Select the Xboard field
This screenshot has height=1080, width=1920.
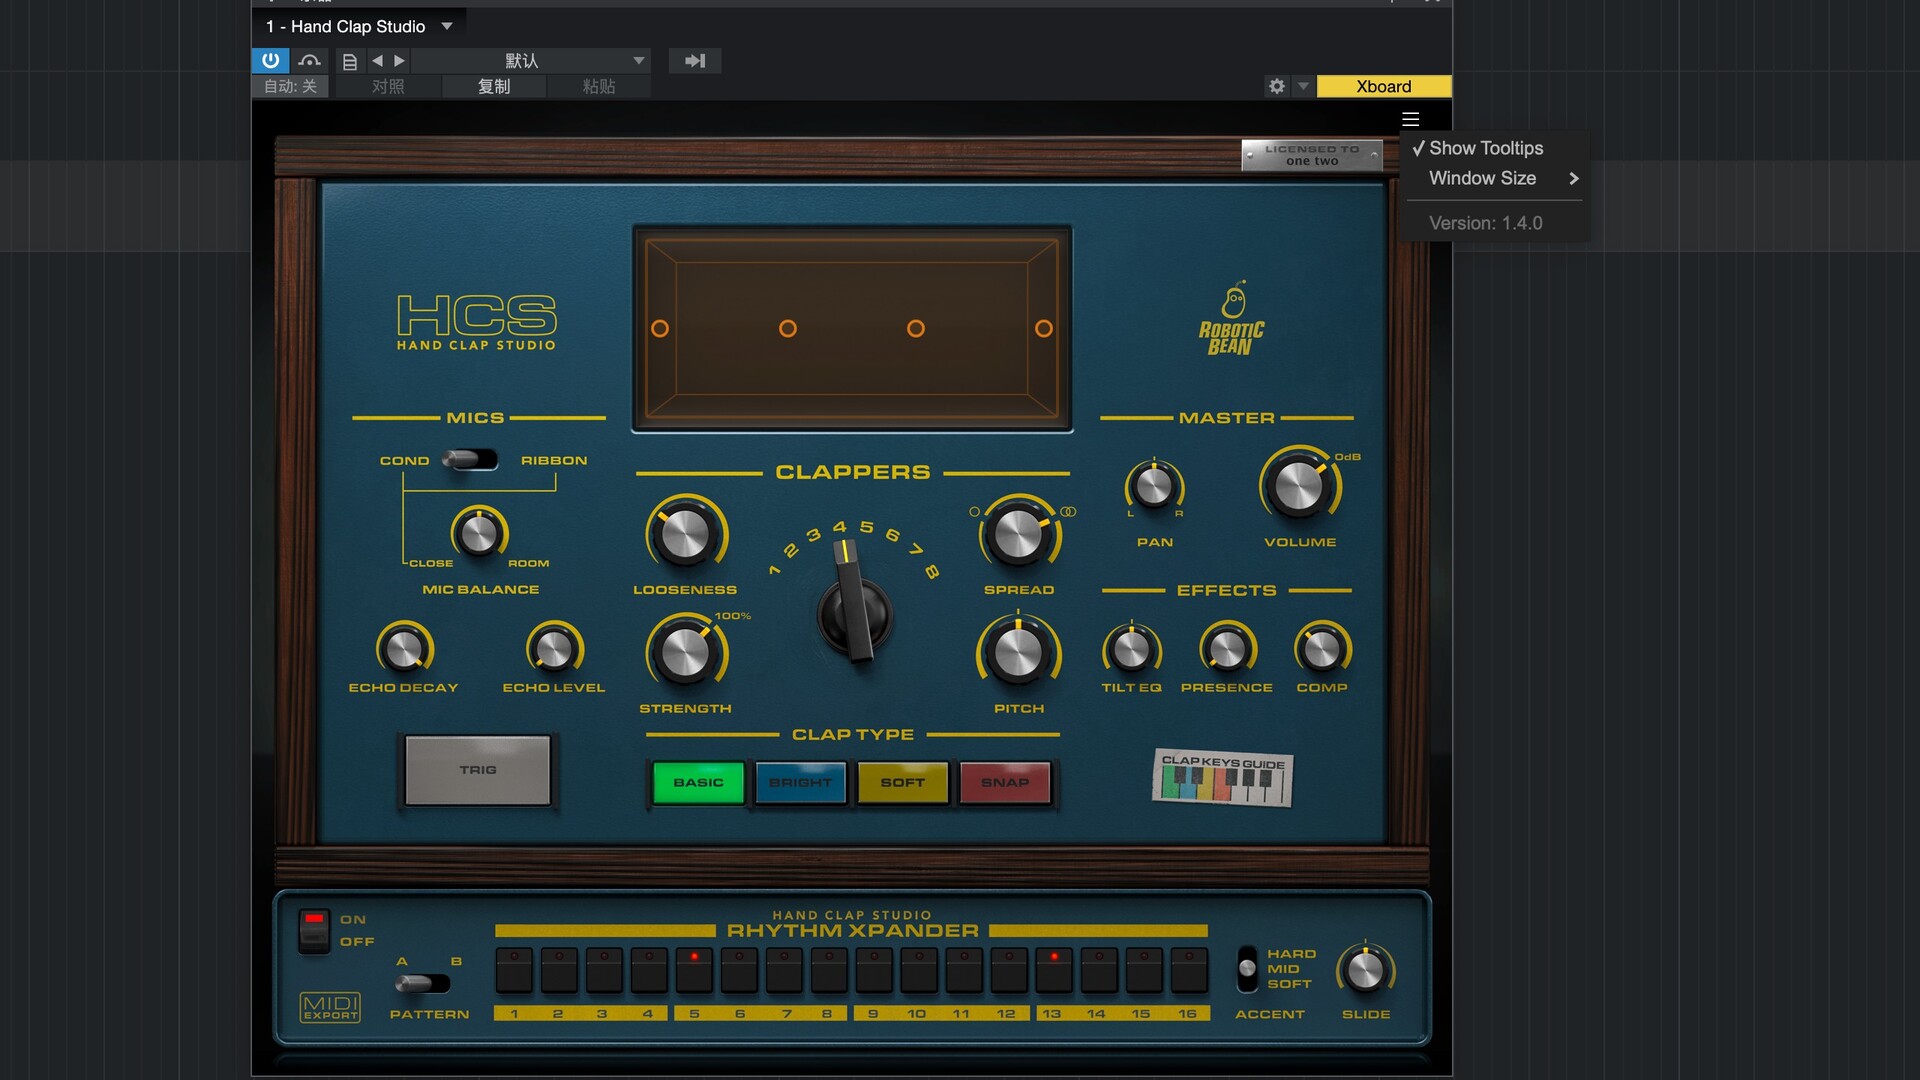[1384, 86]
